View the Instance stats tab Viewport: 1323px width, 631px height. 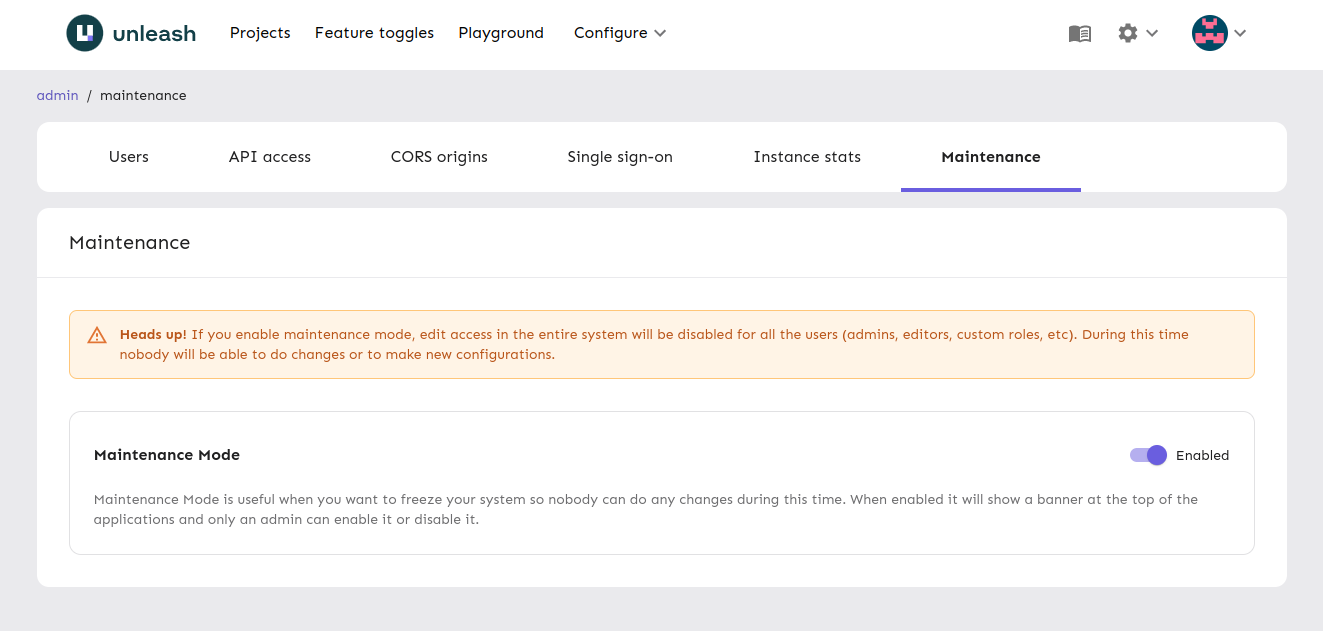click(x=806, y=157)
